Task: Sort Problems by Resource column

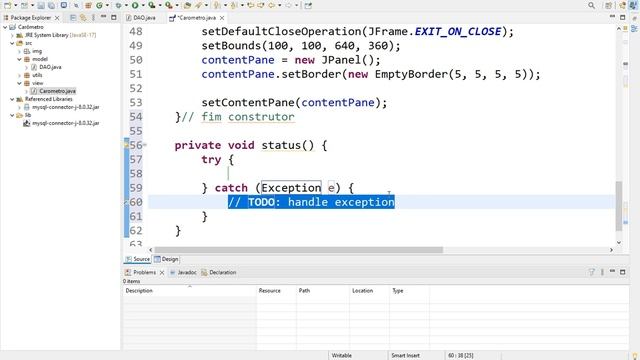Action: click(x=276, y=291)
